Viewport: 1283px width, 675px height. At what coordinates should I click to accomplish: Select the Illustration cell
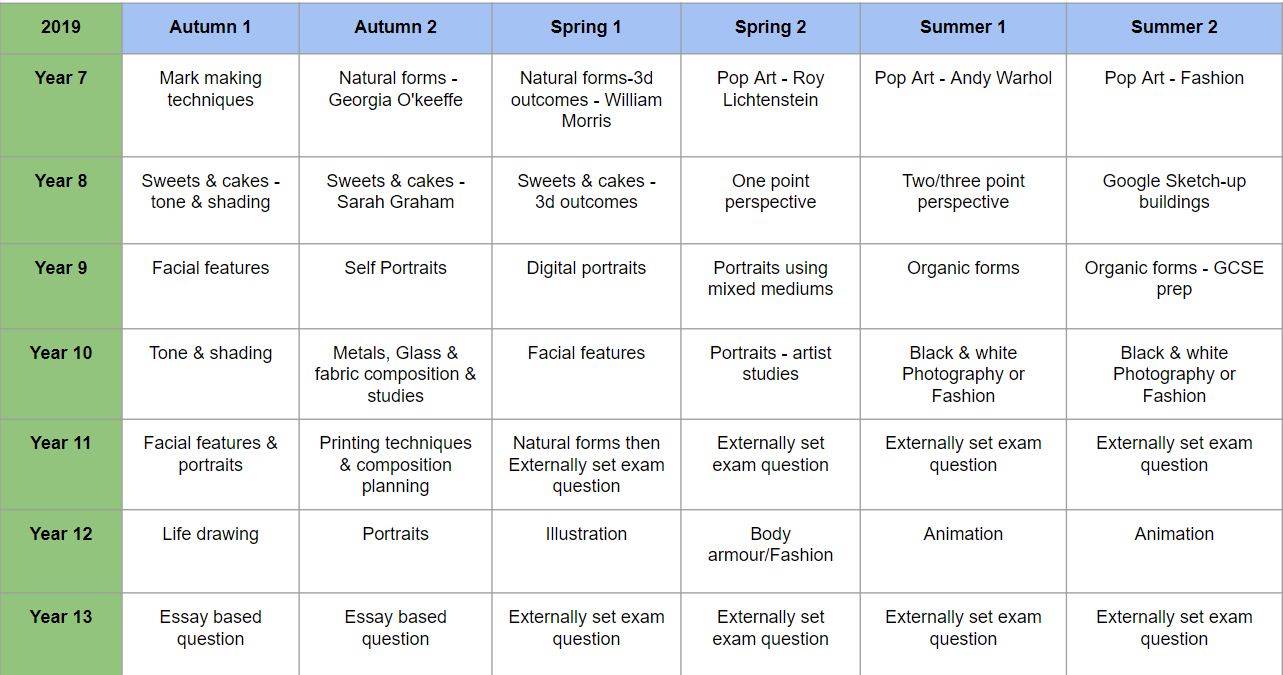point(586,552)
